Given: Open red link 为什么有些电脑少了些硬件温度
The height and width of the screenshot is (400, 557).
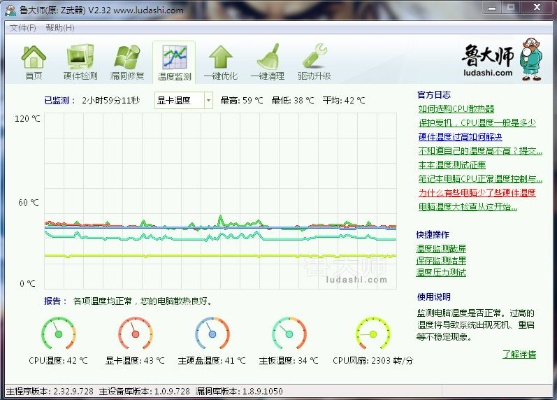Looking at the screenshot, I should [x=477, y=193].
